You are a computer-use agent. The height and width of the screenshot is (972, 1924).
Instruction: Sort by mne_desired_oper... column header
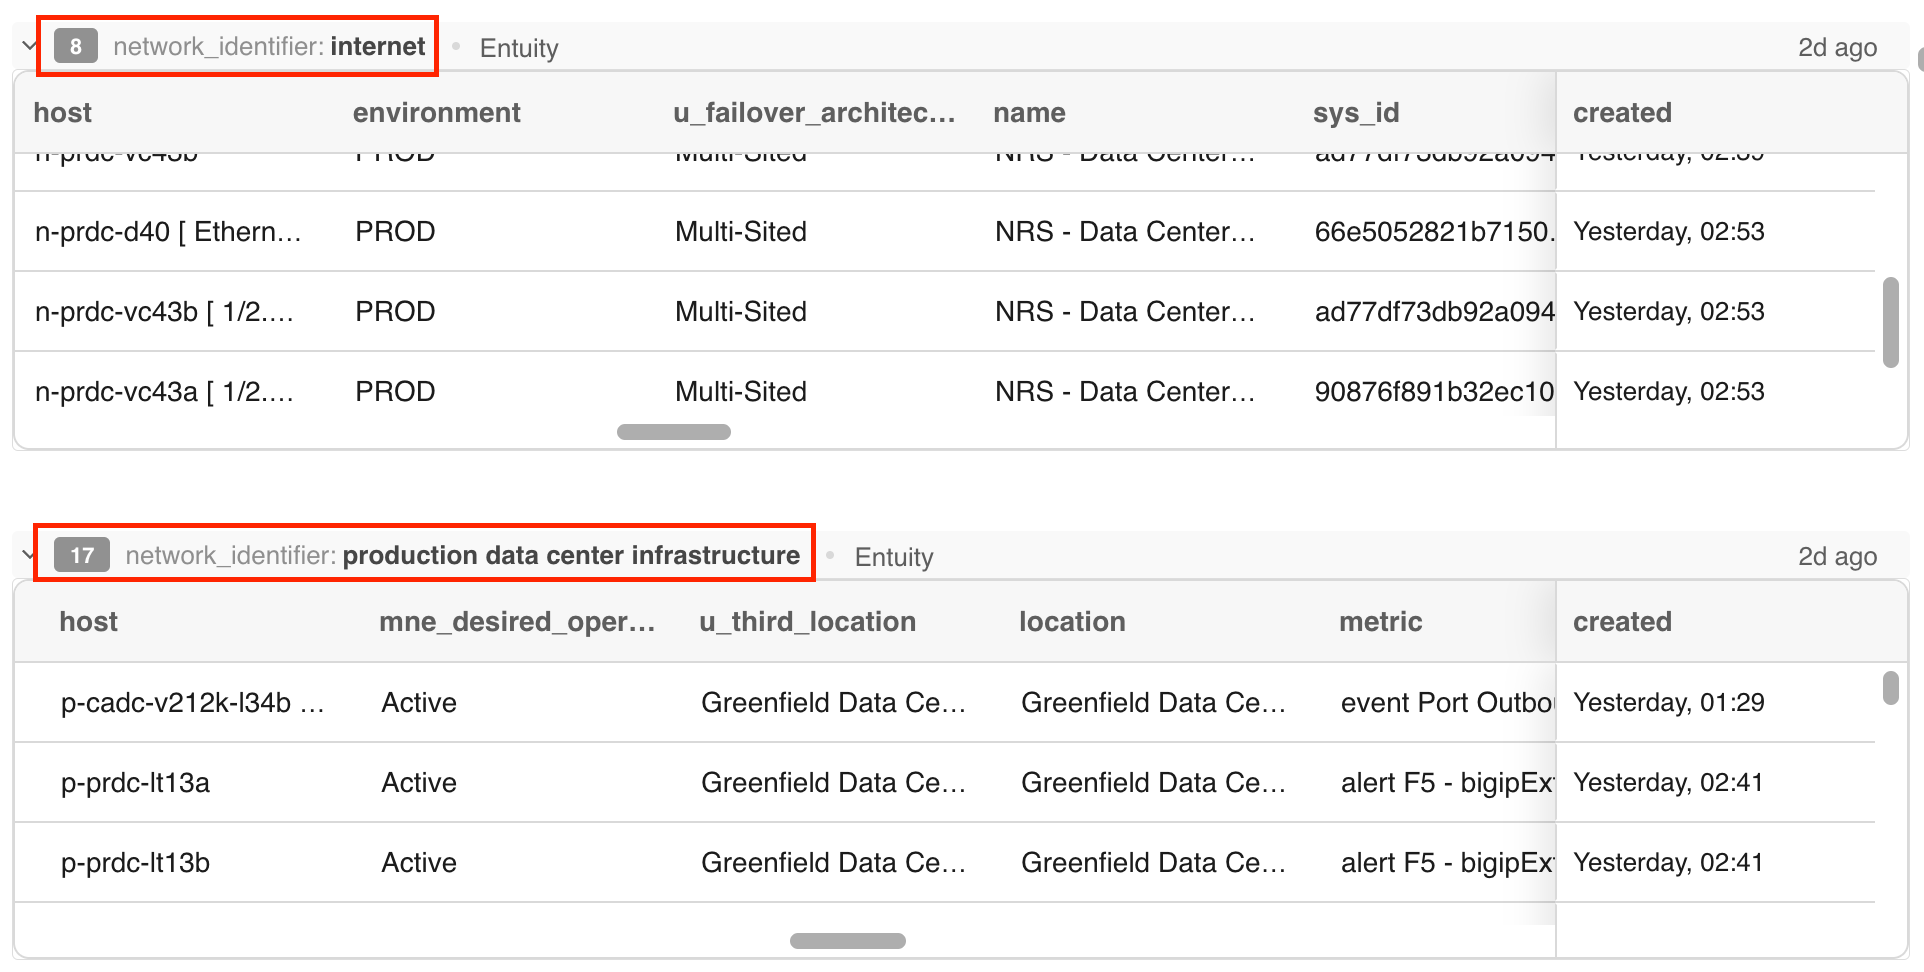point(517,622)
